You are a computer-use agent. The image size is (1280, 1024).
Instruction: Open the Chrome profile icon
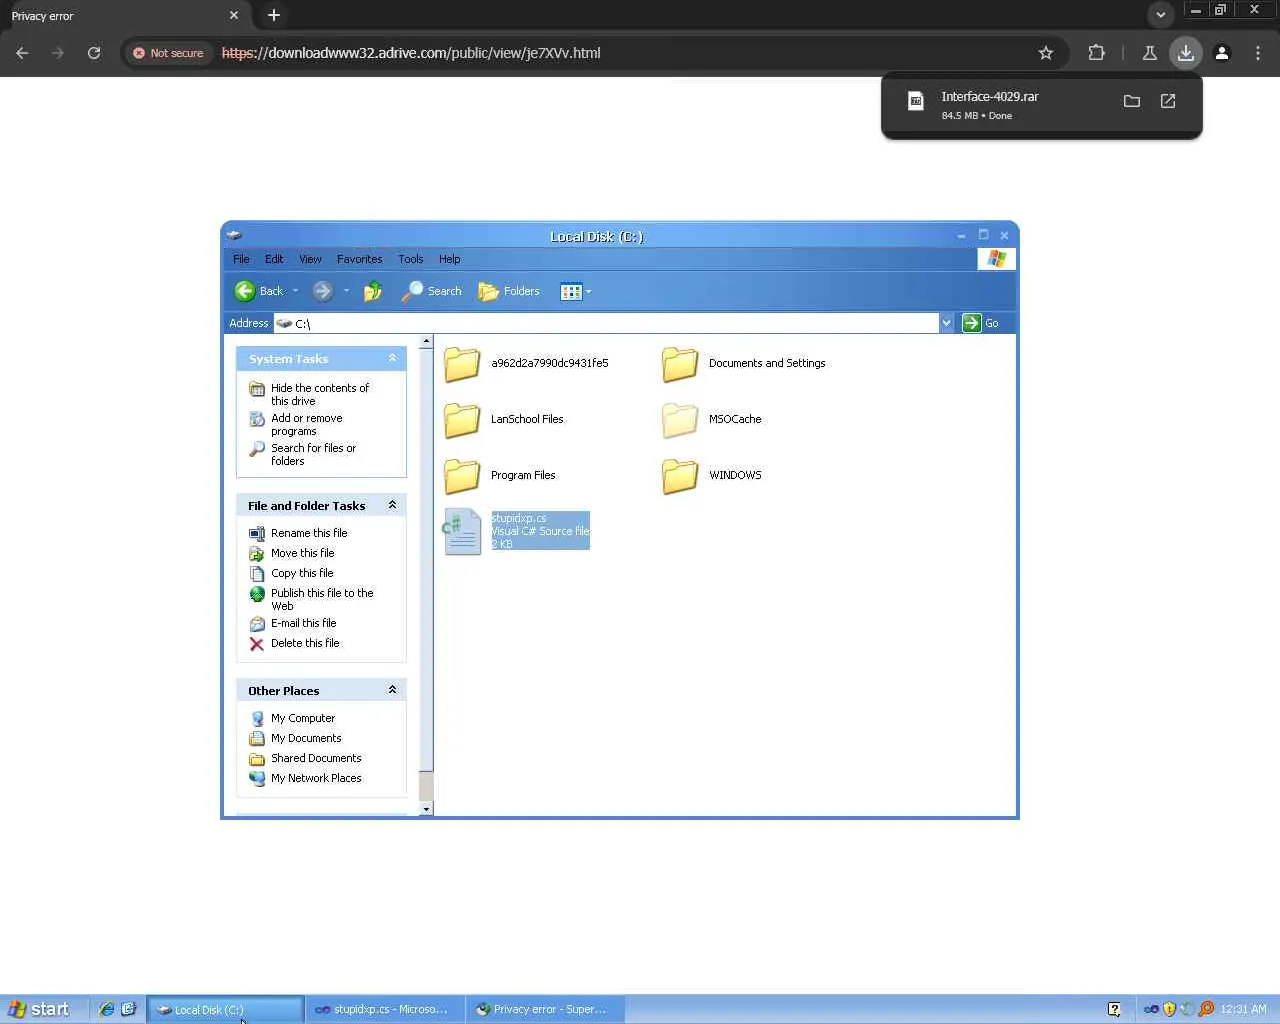(x=1222, y=53)
